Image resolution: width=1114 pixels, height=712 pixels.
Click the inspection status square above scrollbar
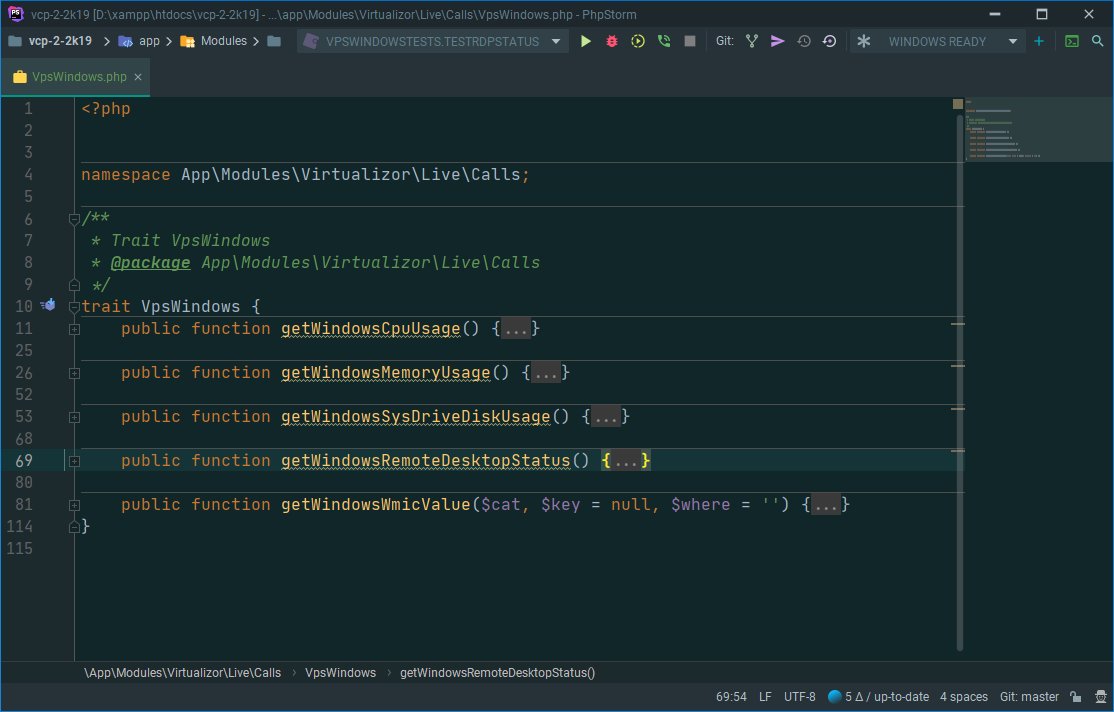[x=958, y=104]
